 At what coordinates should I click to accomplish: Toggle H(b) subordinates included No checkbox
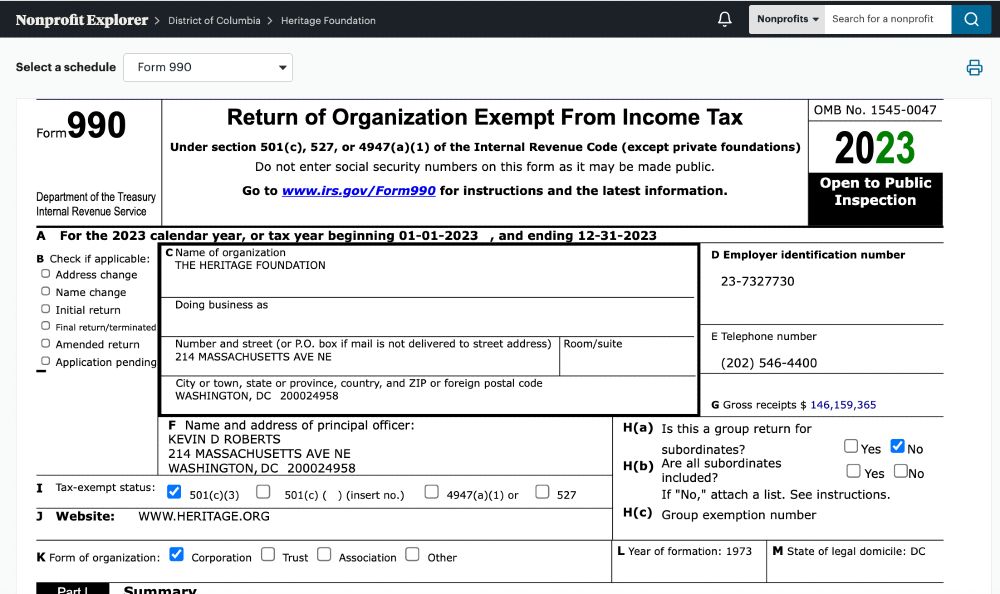click(x=900, y=471)
